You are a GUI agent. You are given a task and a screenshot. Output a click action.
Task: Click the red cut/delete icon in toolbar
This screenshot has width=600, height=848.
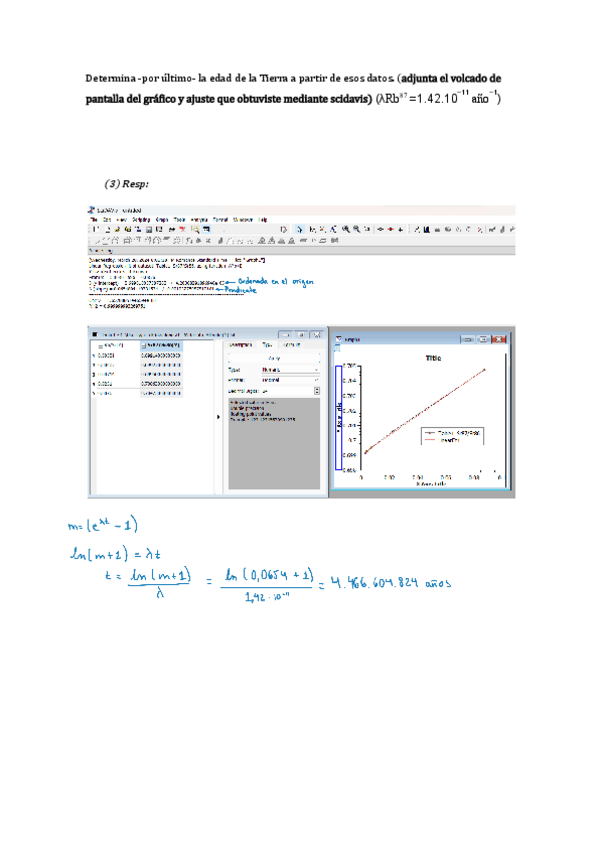pos(182,230)
